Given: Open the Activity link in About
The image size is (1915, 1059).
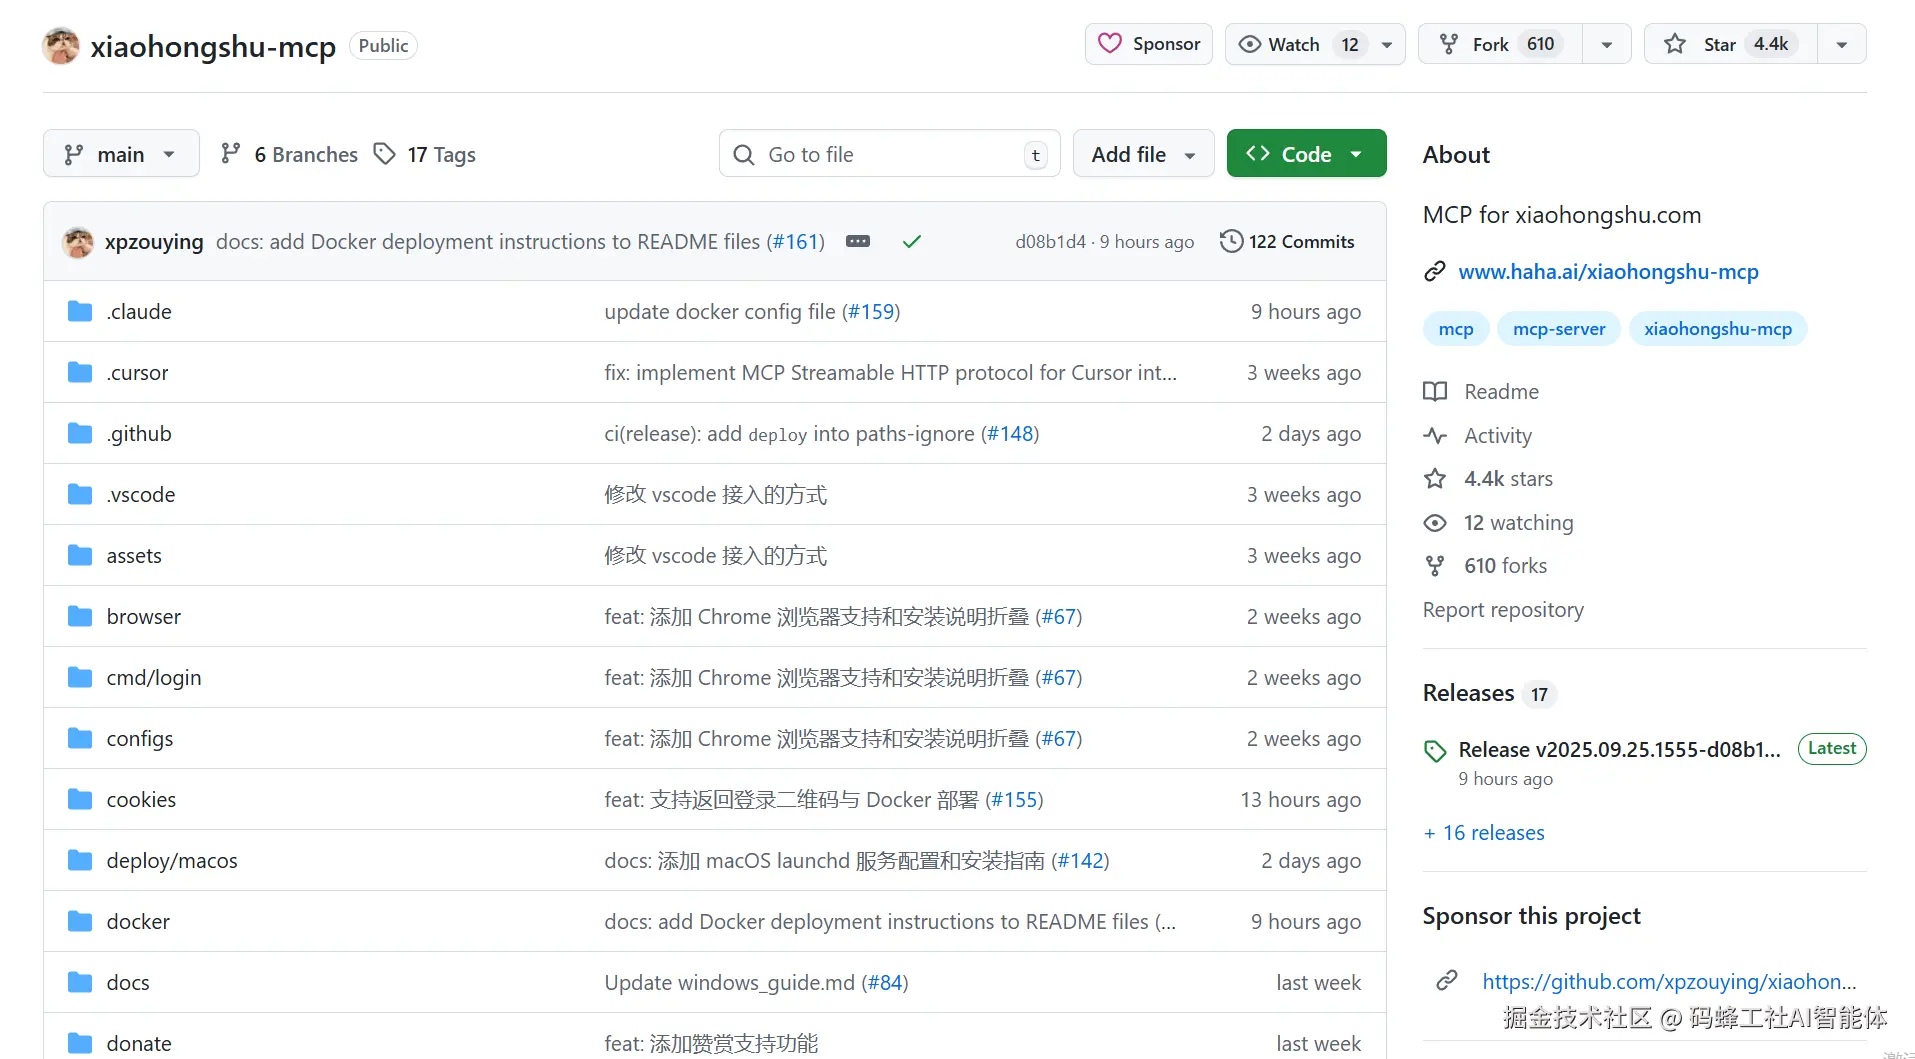Looking at the screenshot, I should tap(1478, 436).
